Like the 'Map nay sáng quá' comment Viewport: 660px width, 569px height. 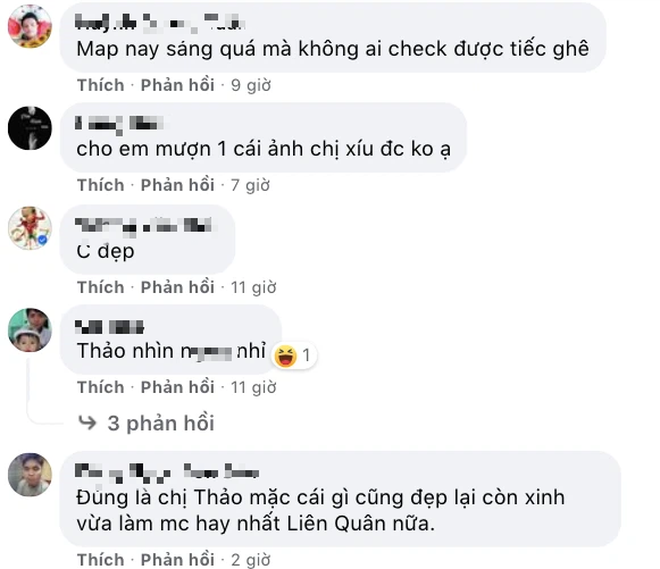(101, 85)
